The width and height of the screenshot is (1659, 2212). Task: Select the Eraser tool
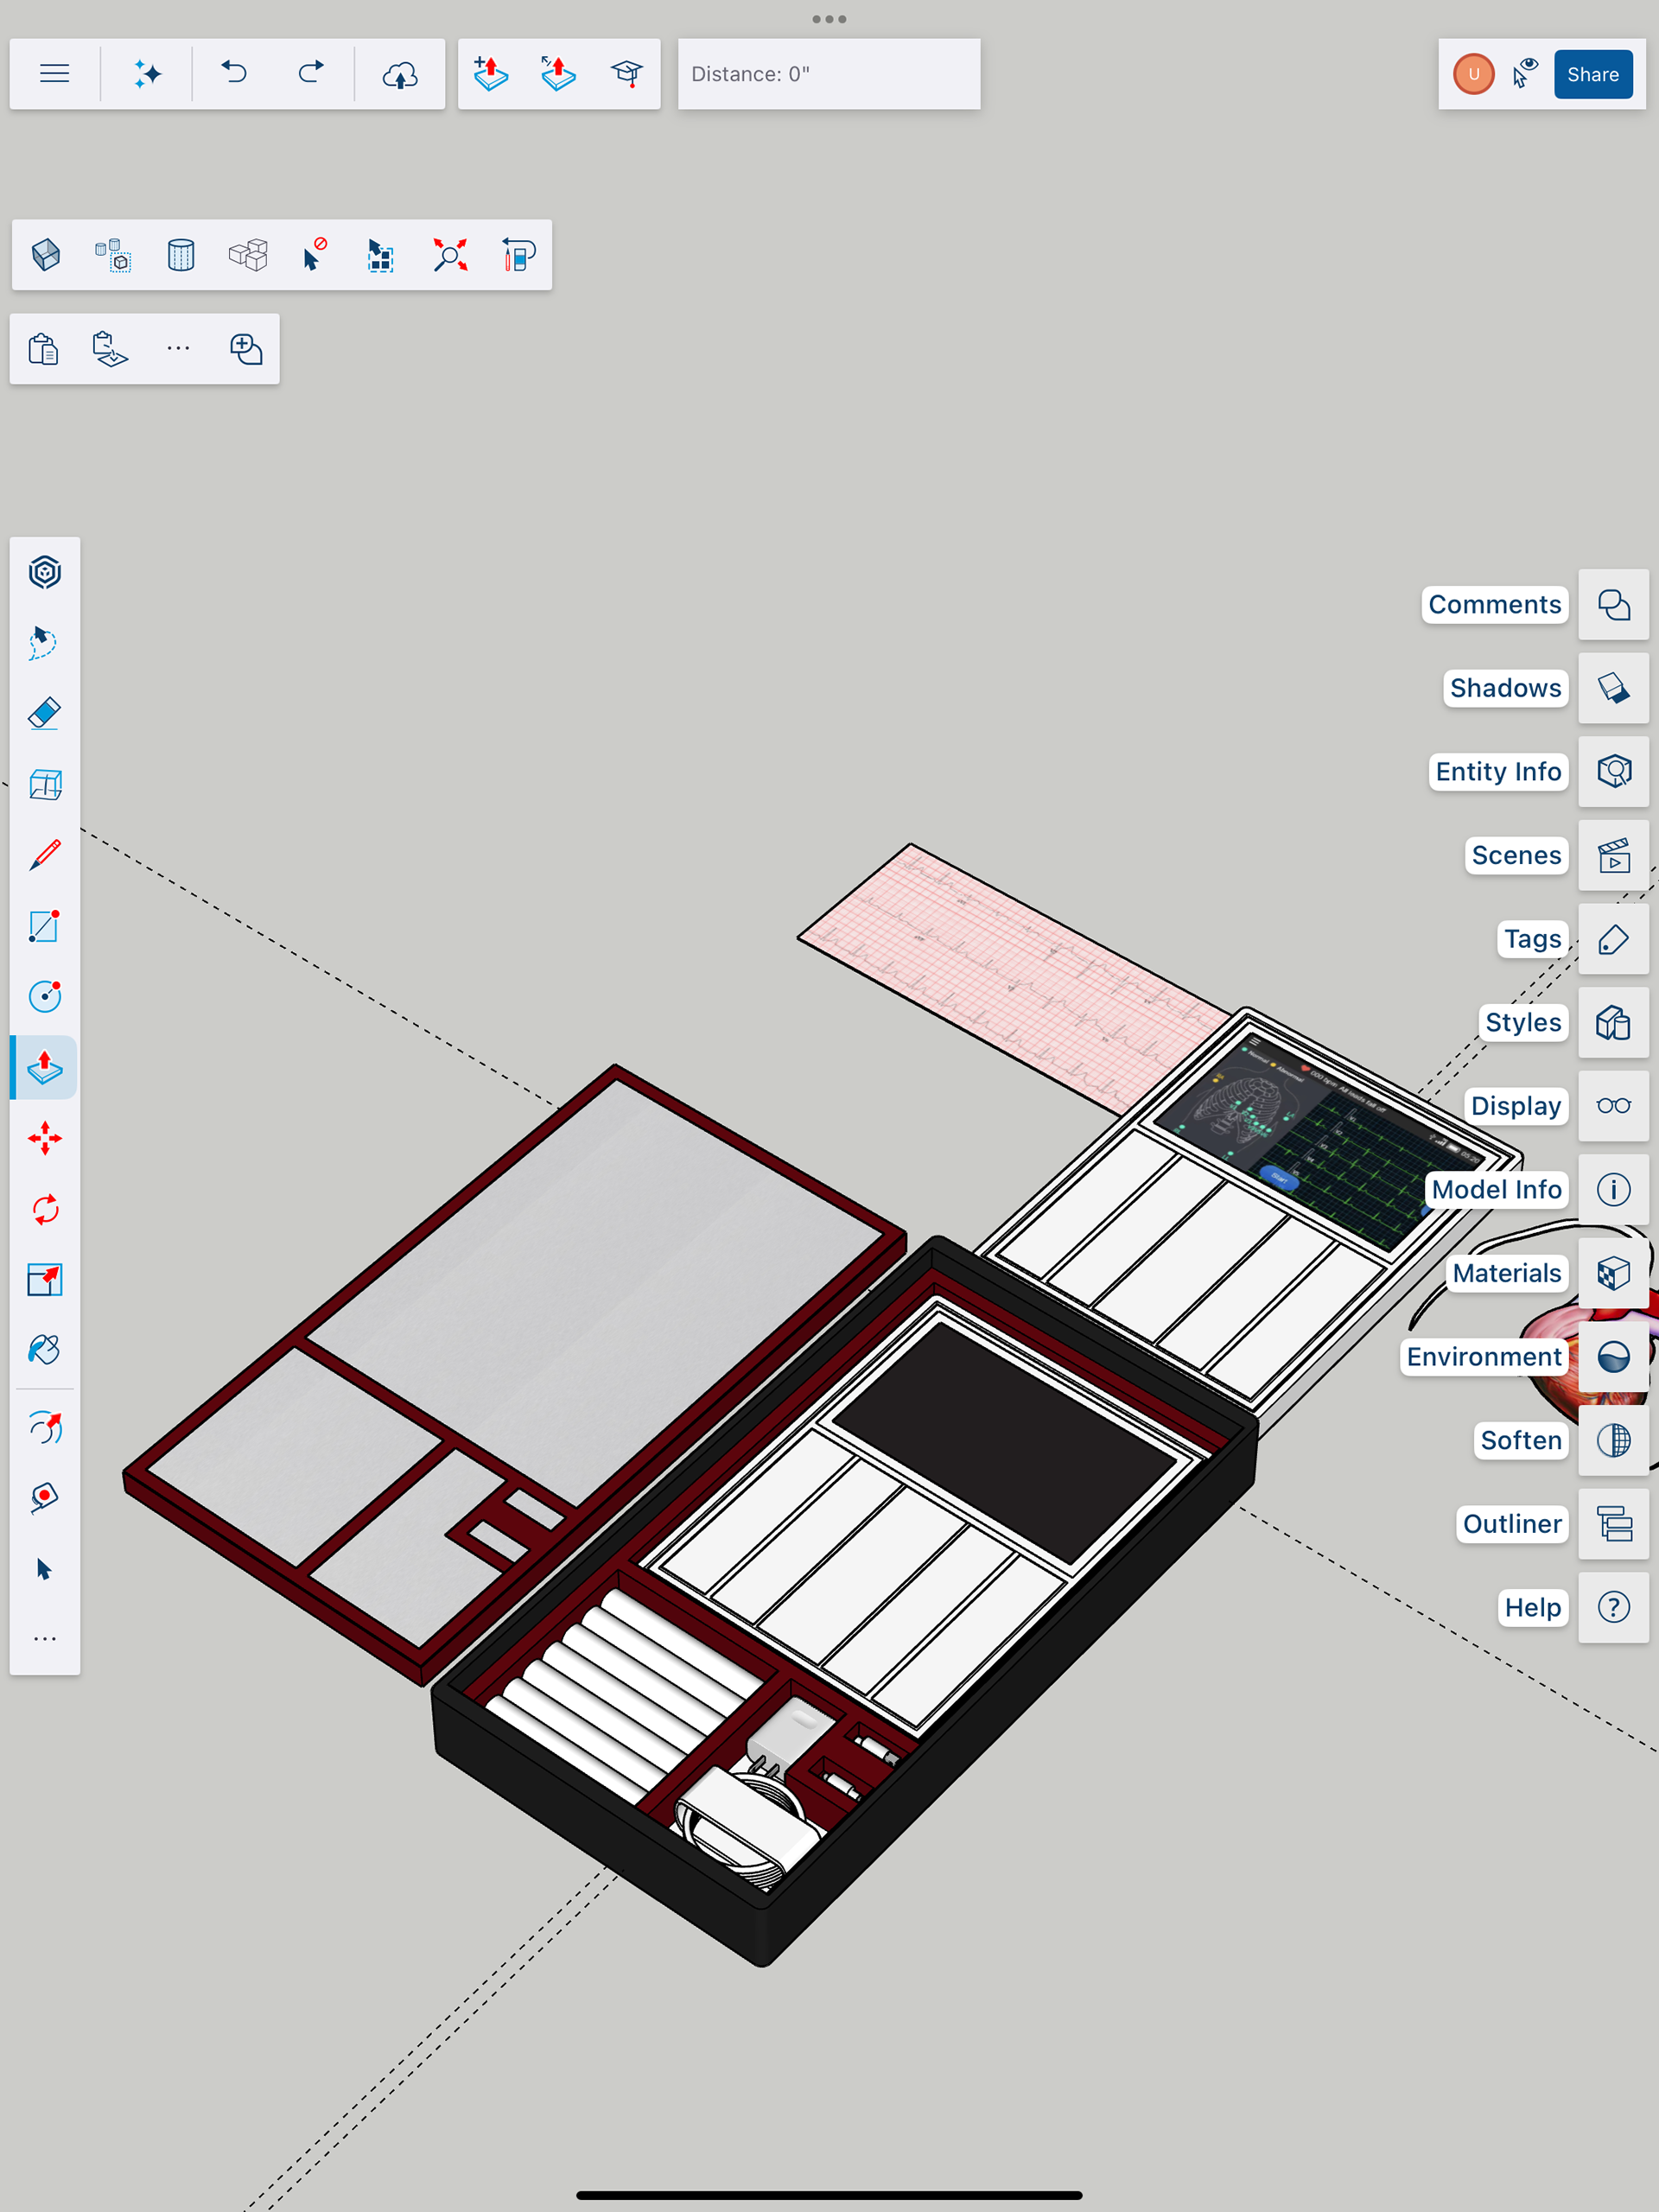coord(45,714)
